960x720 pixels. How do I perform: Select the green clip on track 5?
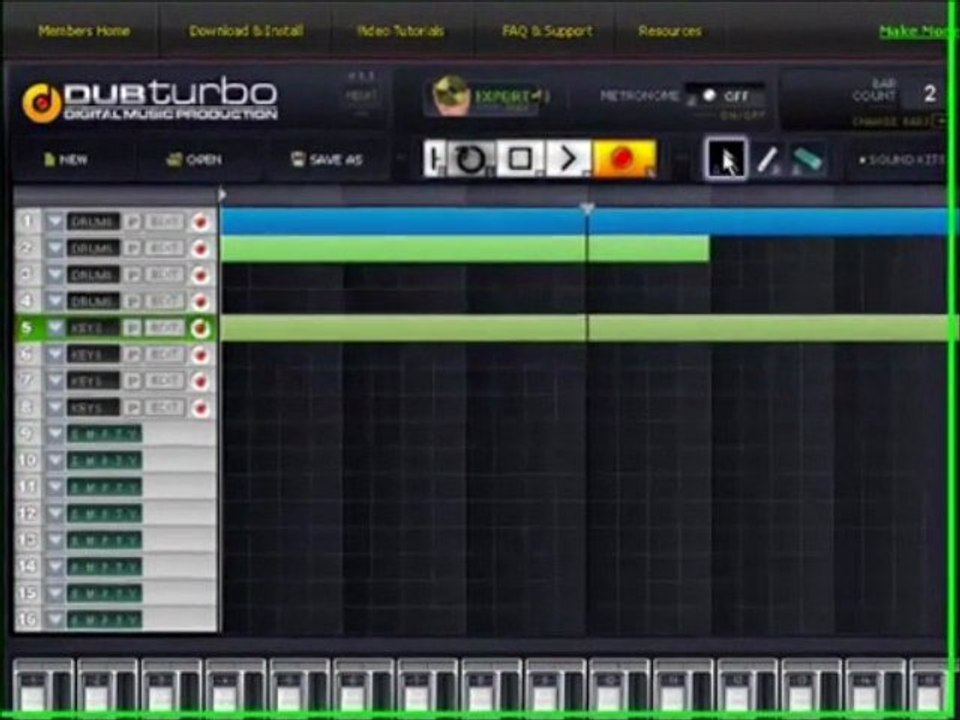(x=585, y=328)
